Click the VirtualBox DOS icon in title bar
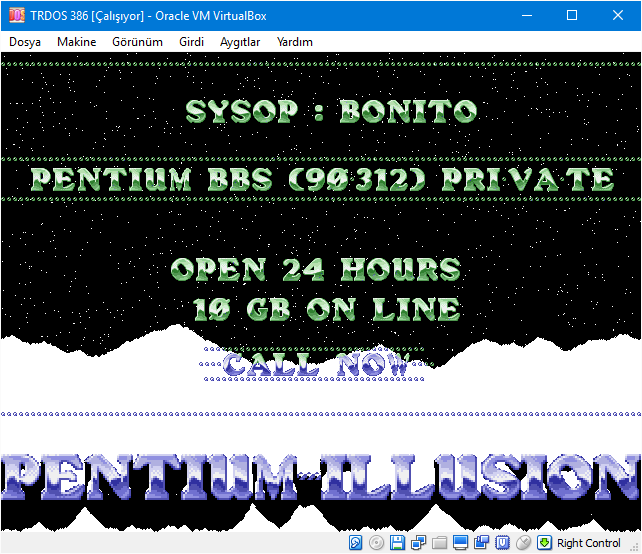 [17, 16]
